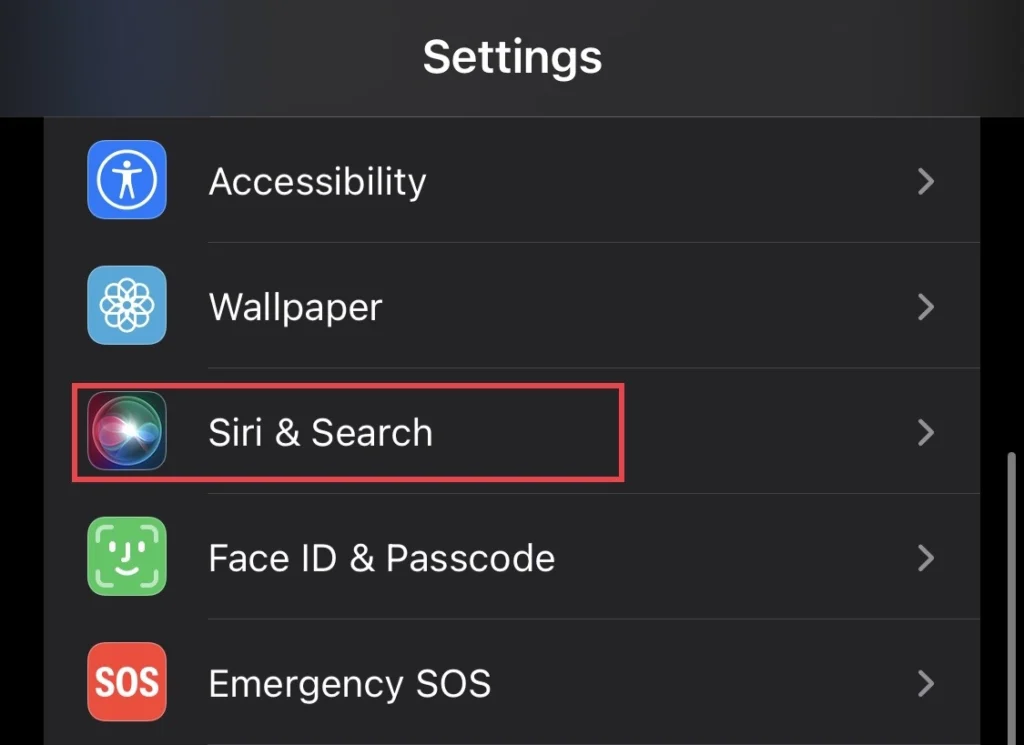Open the Face ID & Passcode chevron

tap(925, 558)
